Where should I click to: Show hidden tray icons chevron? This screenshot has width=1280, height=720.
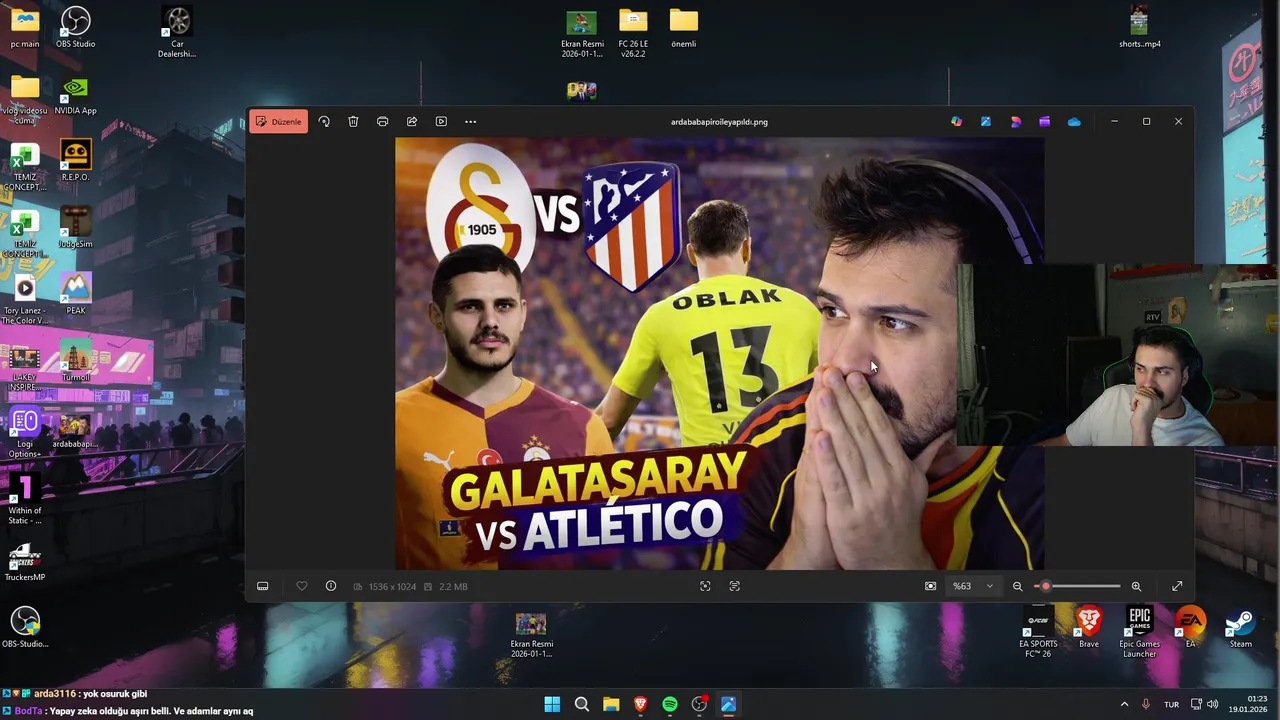pos(1124,704)
